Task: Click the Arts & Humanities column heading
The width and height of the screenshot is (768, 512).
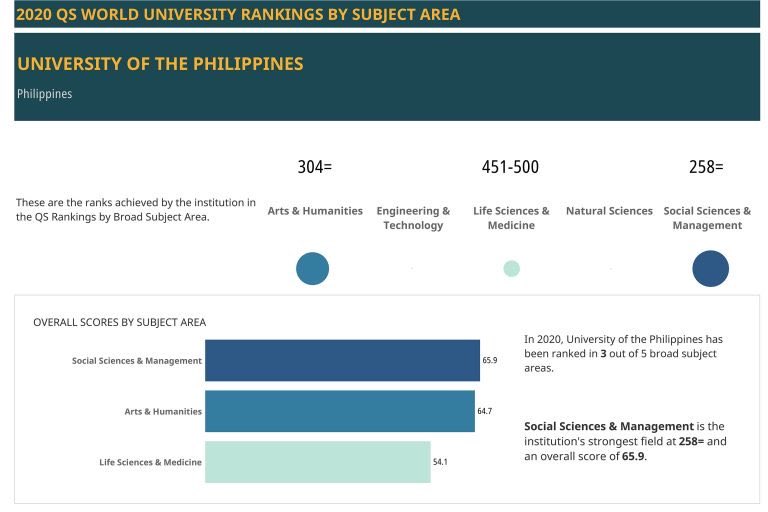Action: tap(315, 211)
